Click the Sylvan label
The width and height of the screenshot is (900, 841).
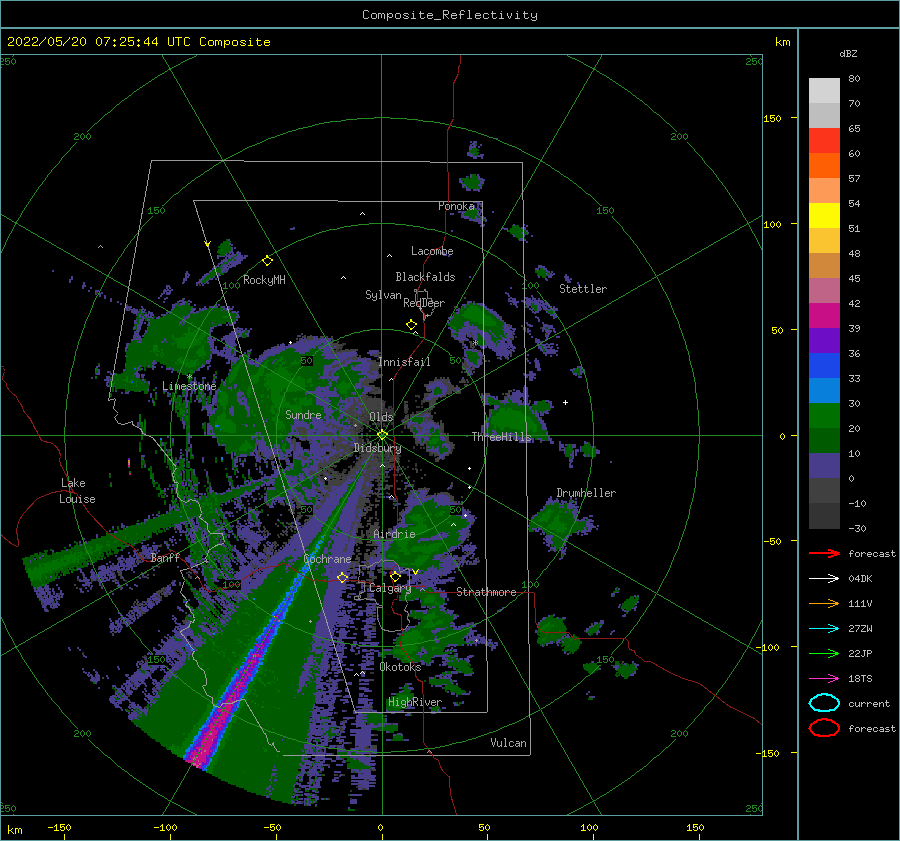click(383, 295)
